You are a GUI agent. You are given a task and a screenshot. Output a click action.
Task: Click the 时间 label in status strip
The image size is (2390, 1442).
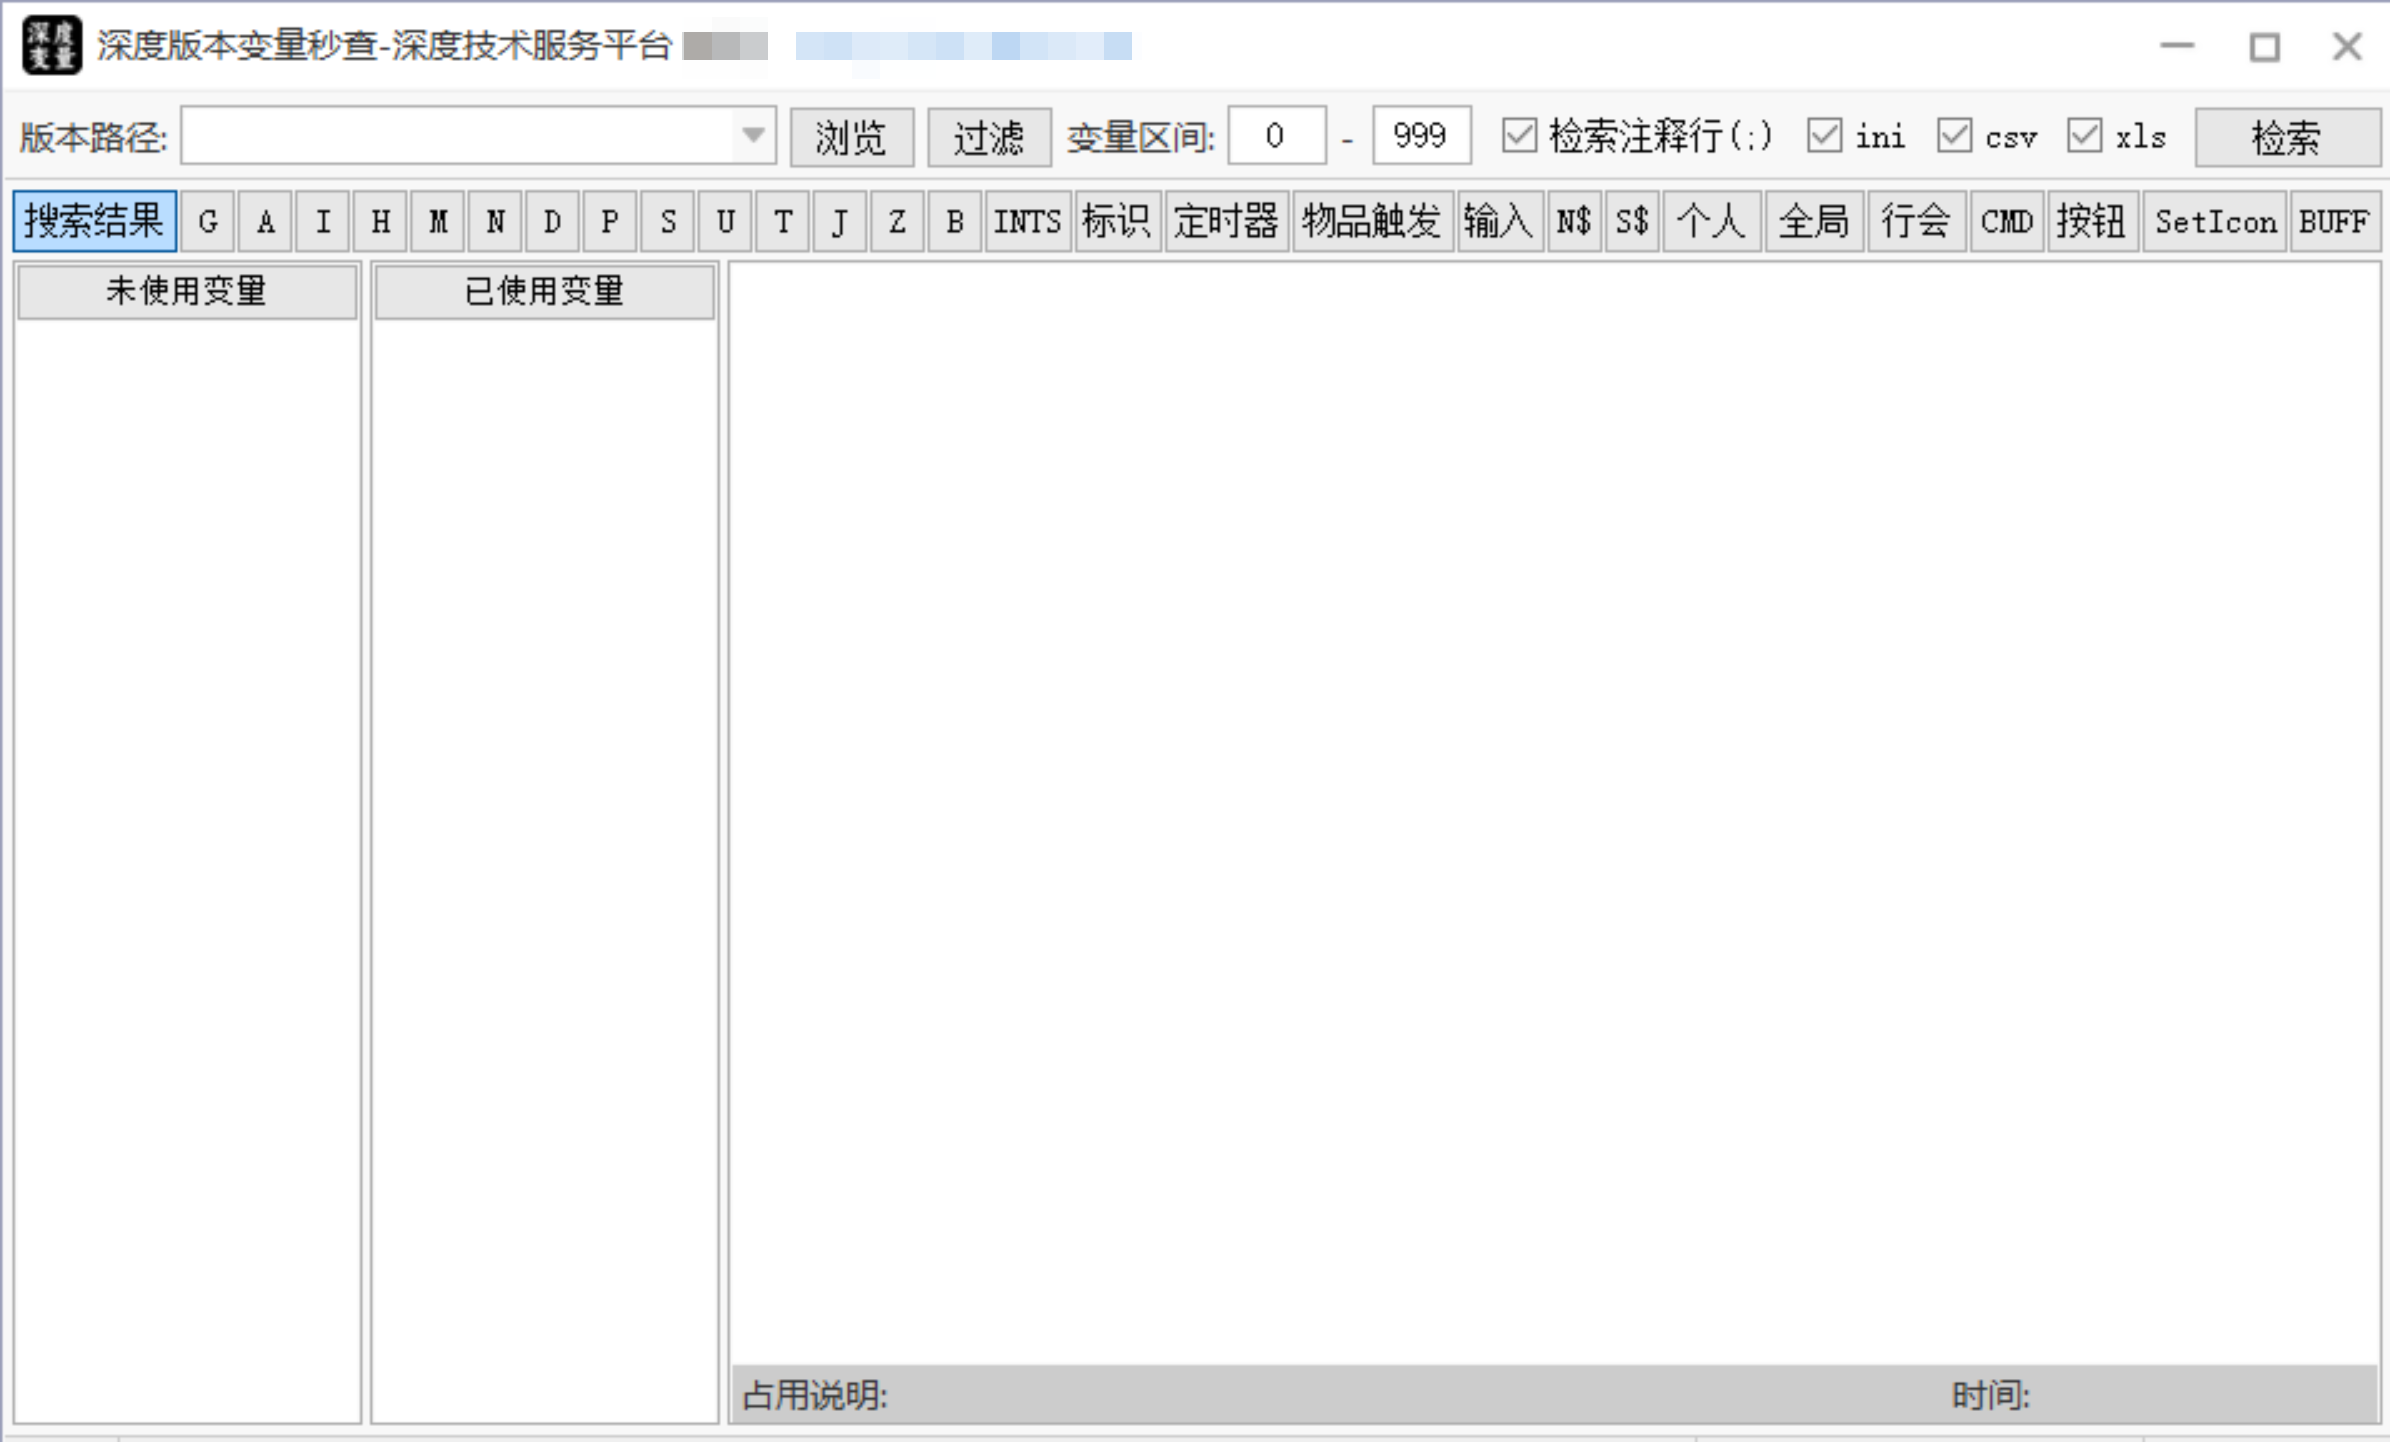(1990, 1395)
